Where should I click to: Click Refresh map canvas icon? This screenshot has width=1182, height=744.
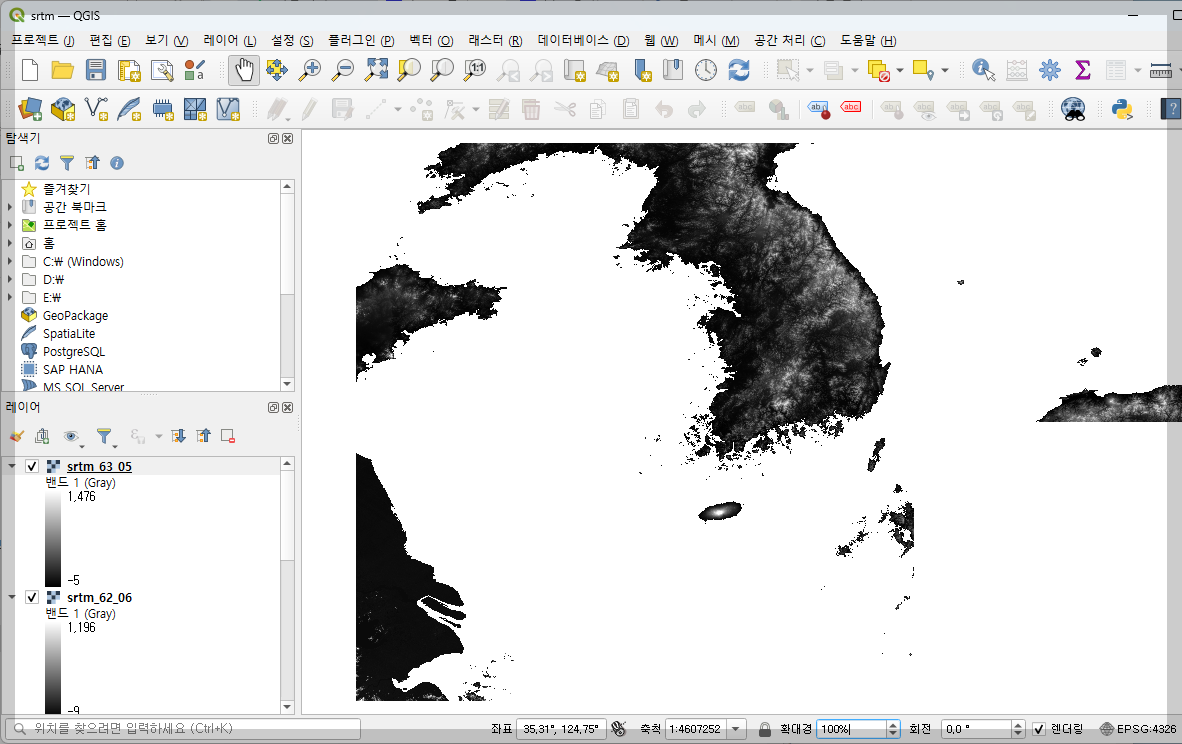point(739,70)
